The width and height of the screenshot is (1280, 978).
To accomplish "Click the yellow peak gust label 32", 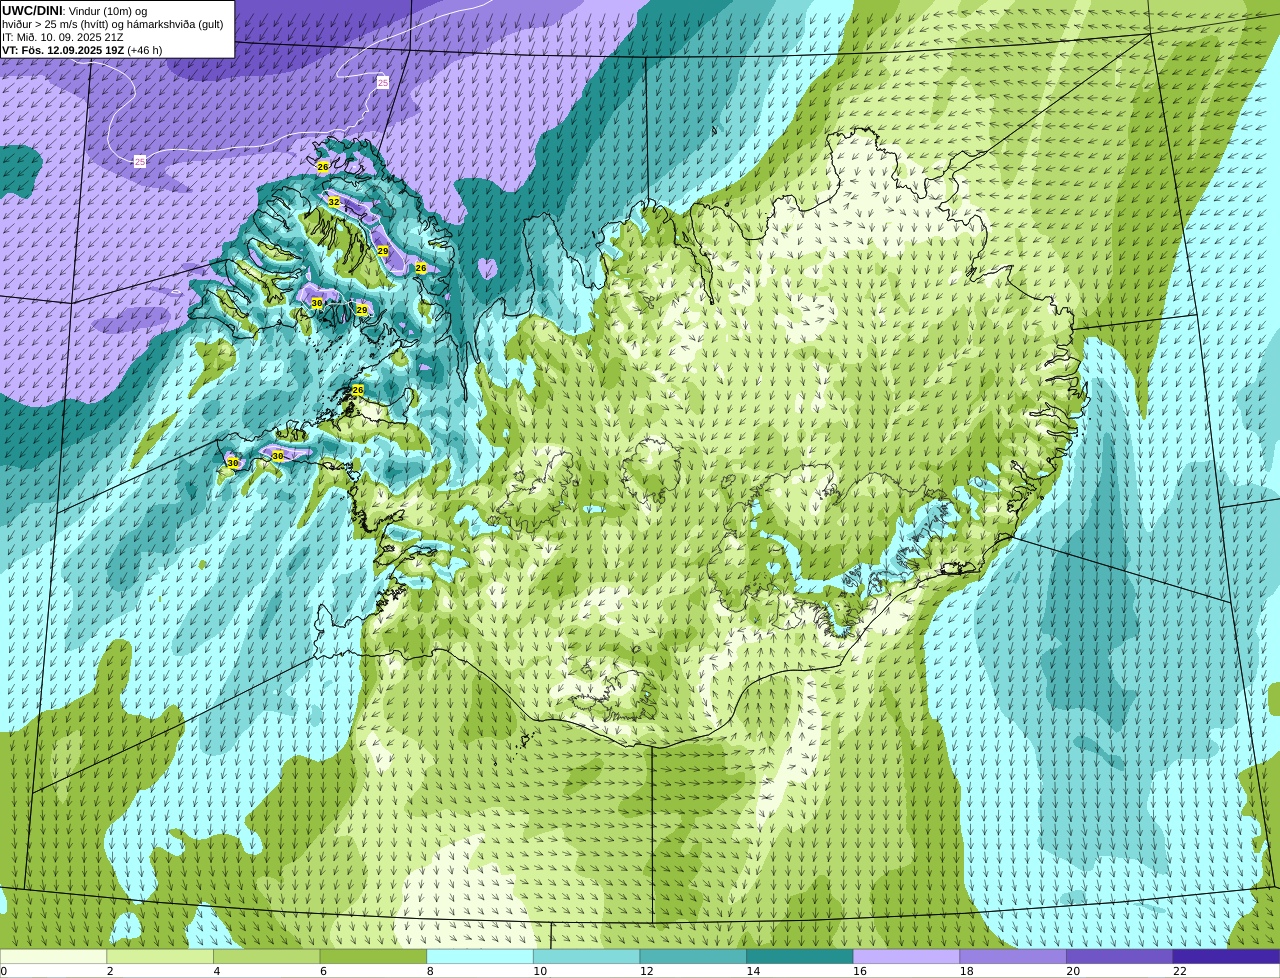I will point(334,202).
